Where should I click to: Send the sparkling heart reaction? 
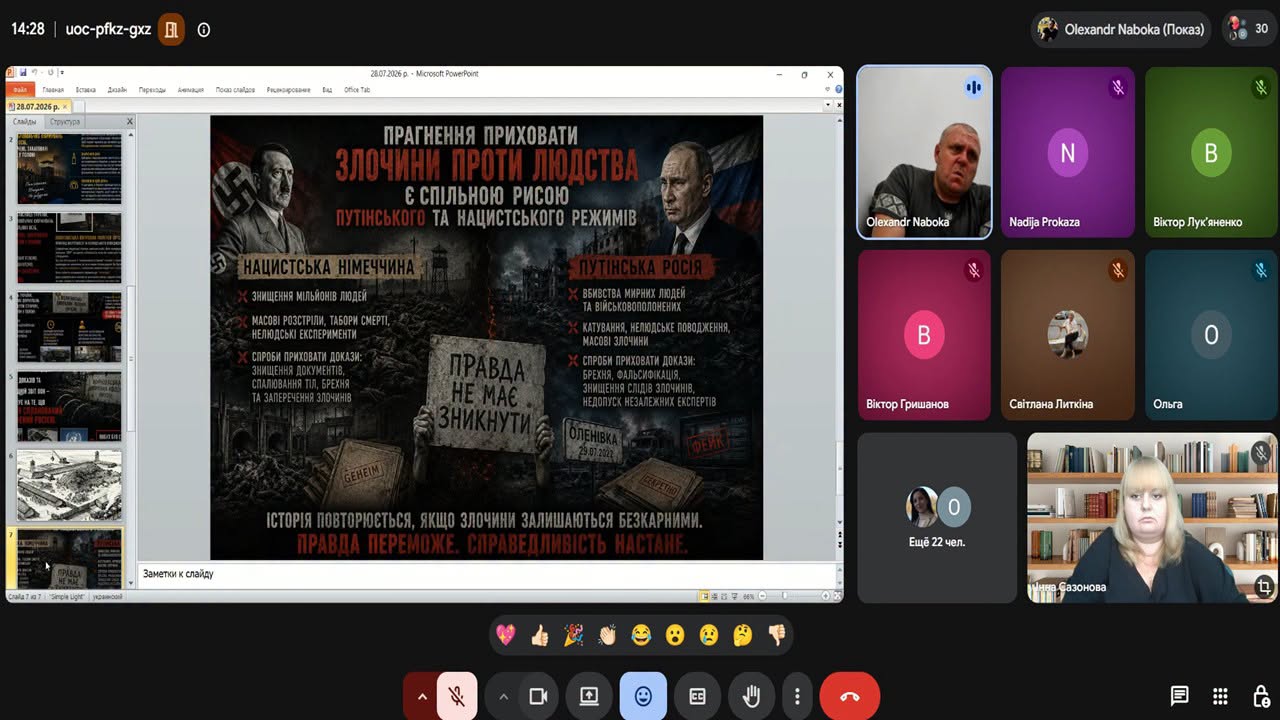(506, 635)
